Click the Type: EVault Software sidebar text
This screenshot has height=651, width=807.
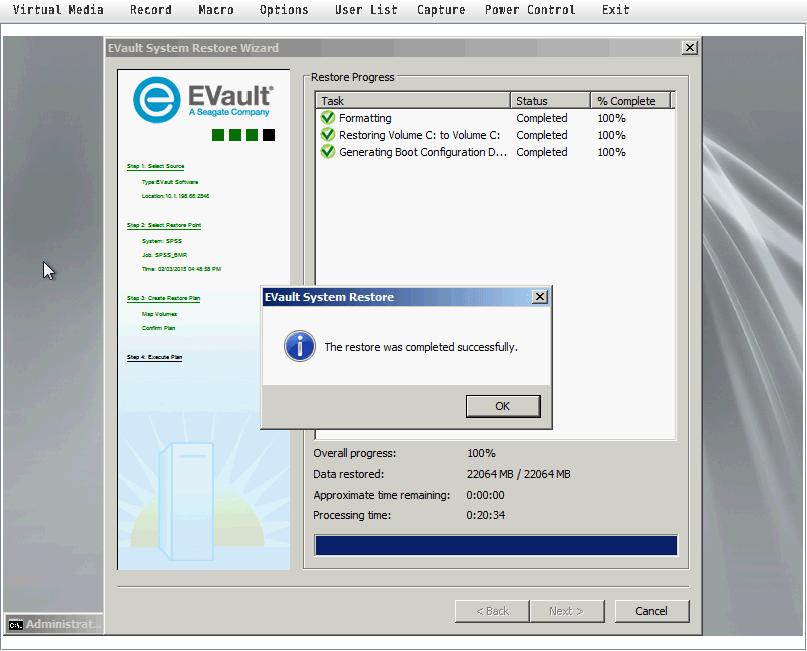coord(170,182)
